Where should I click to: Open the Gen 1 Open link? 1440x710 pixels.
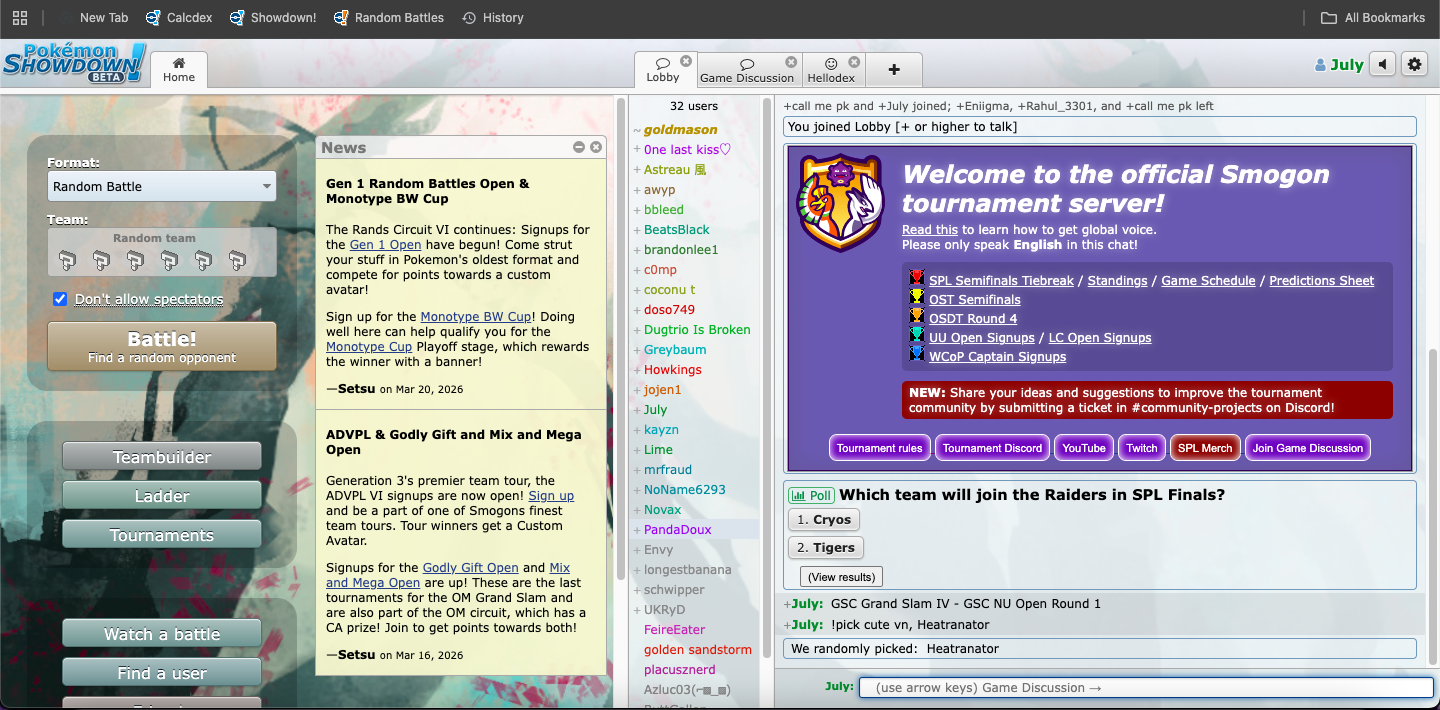(385, 245)
